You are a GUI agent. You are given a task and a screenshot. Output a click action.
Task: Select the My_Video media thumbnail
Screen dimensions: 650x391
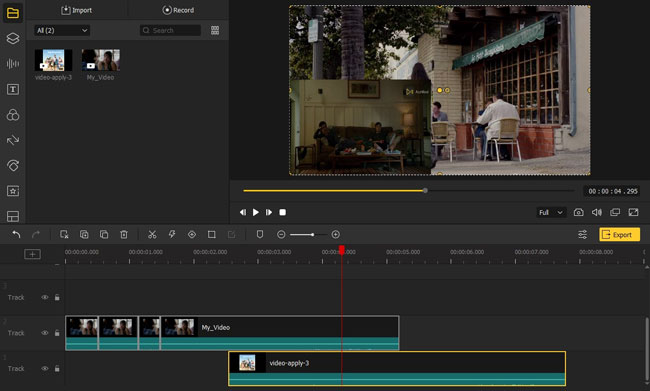pos(101,60)
